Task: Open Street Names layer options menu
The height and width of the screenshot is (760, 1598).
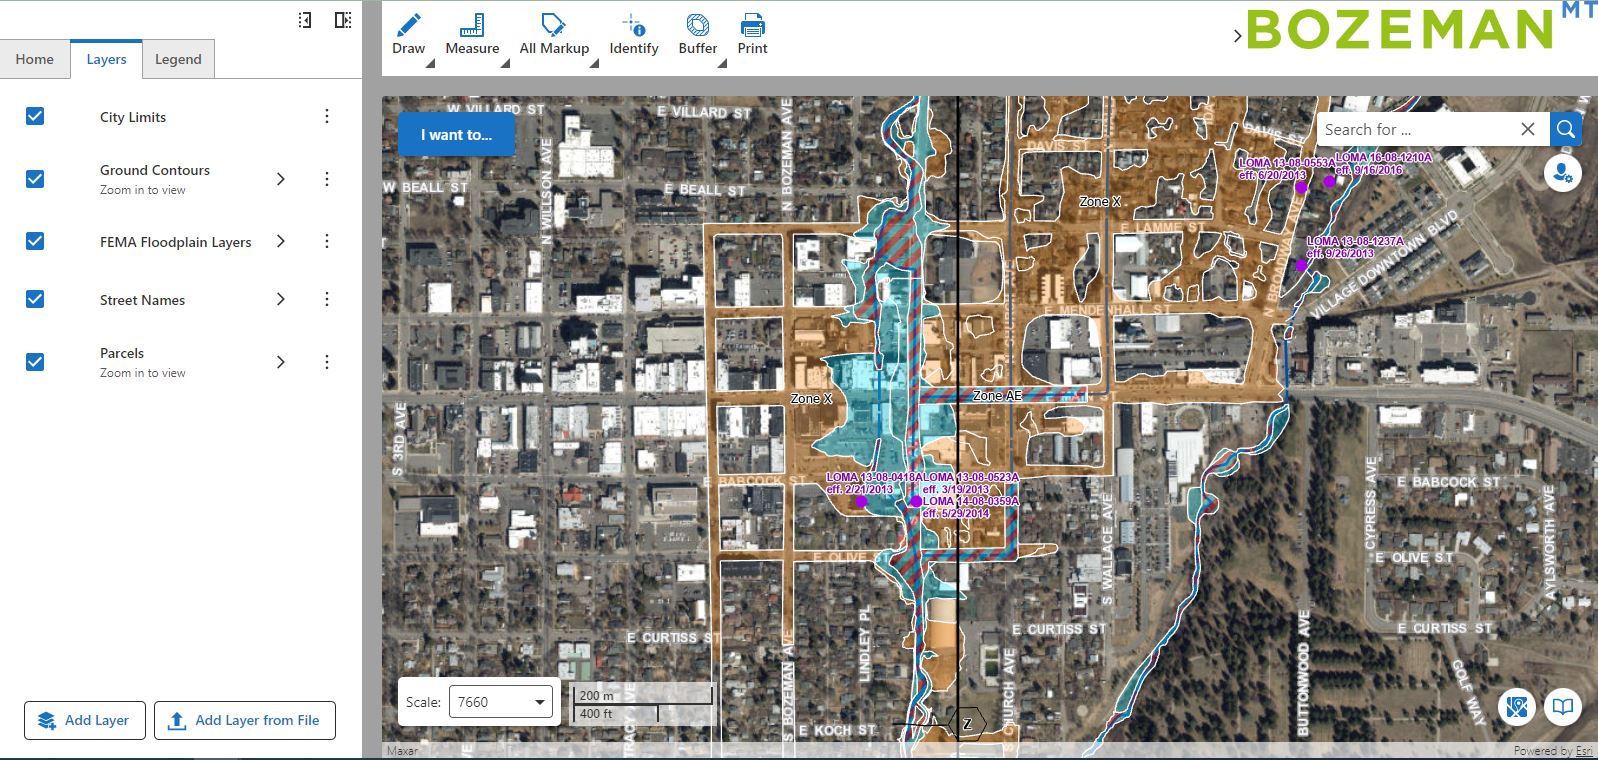Action: (x=327, y=299)
